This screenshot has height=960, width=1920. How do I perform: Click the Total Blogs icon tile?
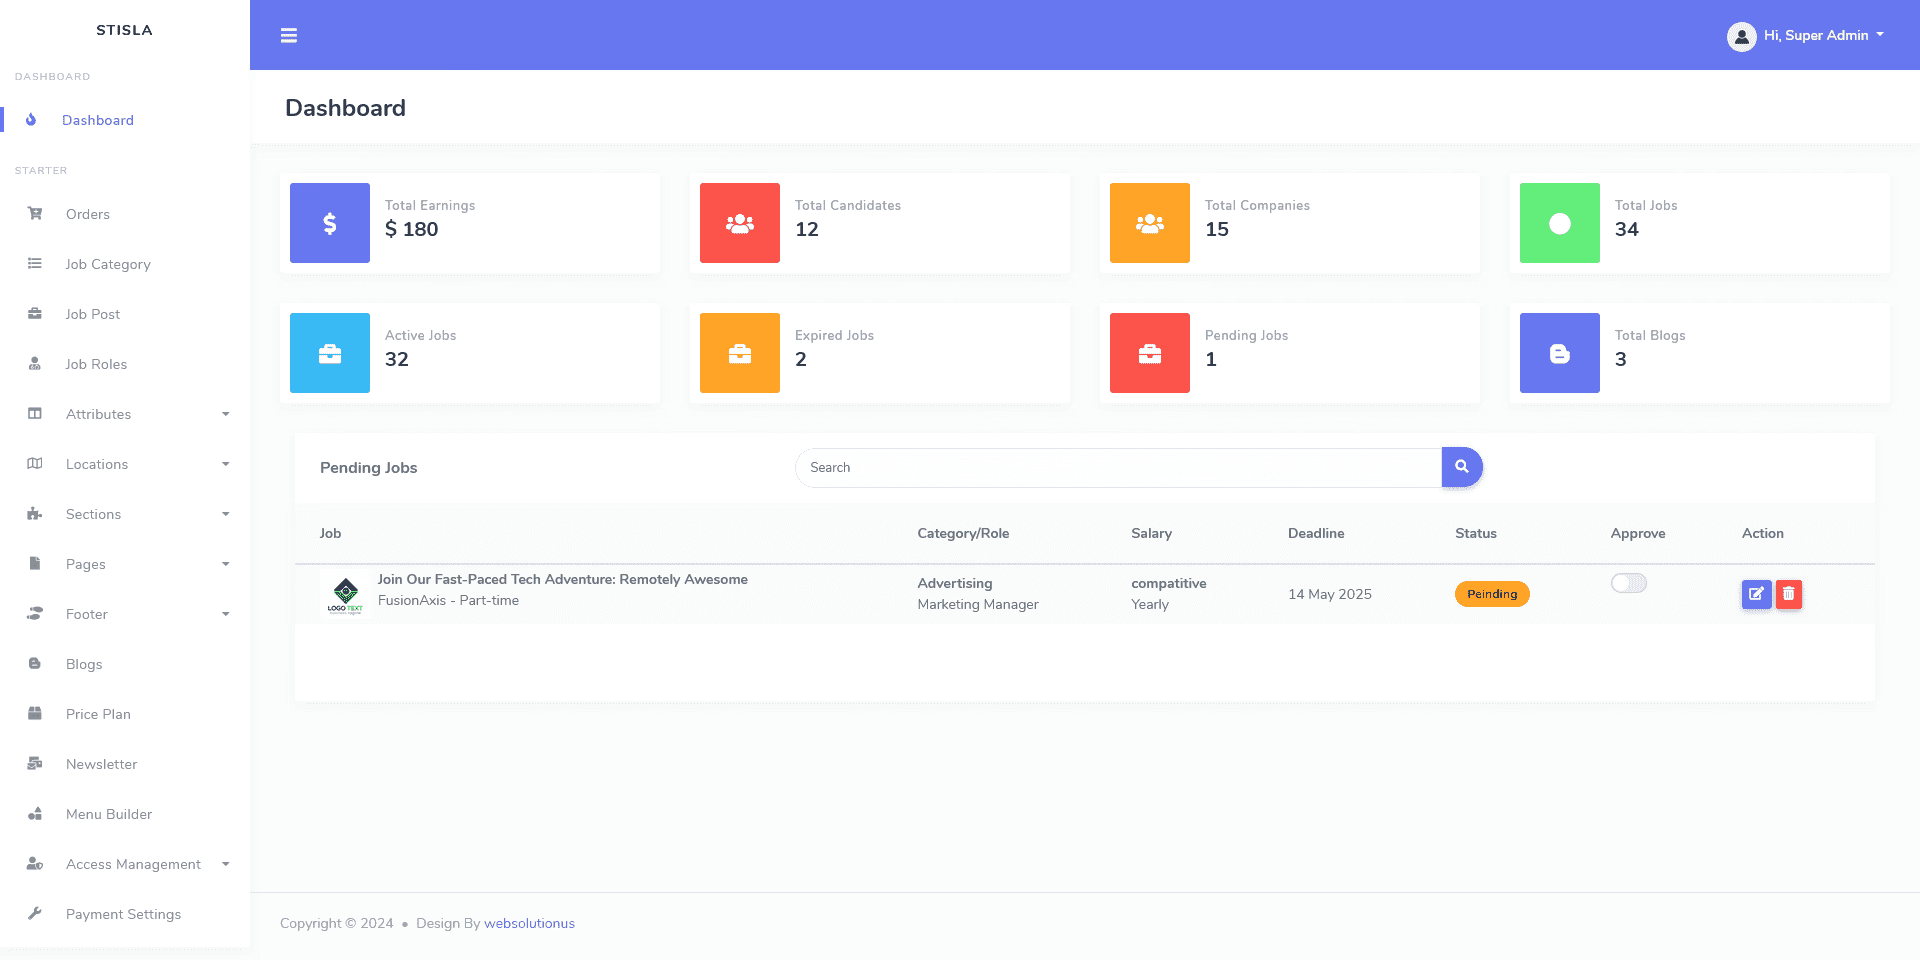pos(1559,353)
